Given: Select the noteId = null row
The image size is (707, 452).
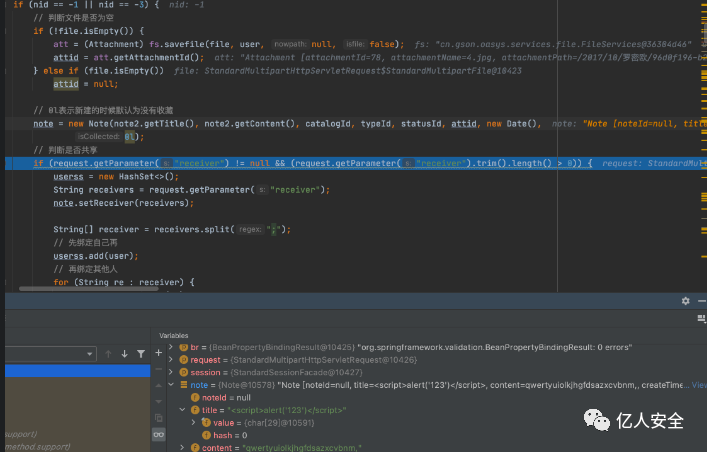Looking at the screenshot, I should coord(226,398).
